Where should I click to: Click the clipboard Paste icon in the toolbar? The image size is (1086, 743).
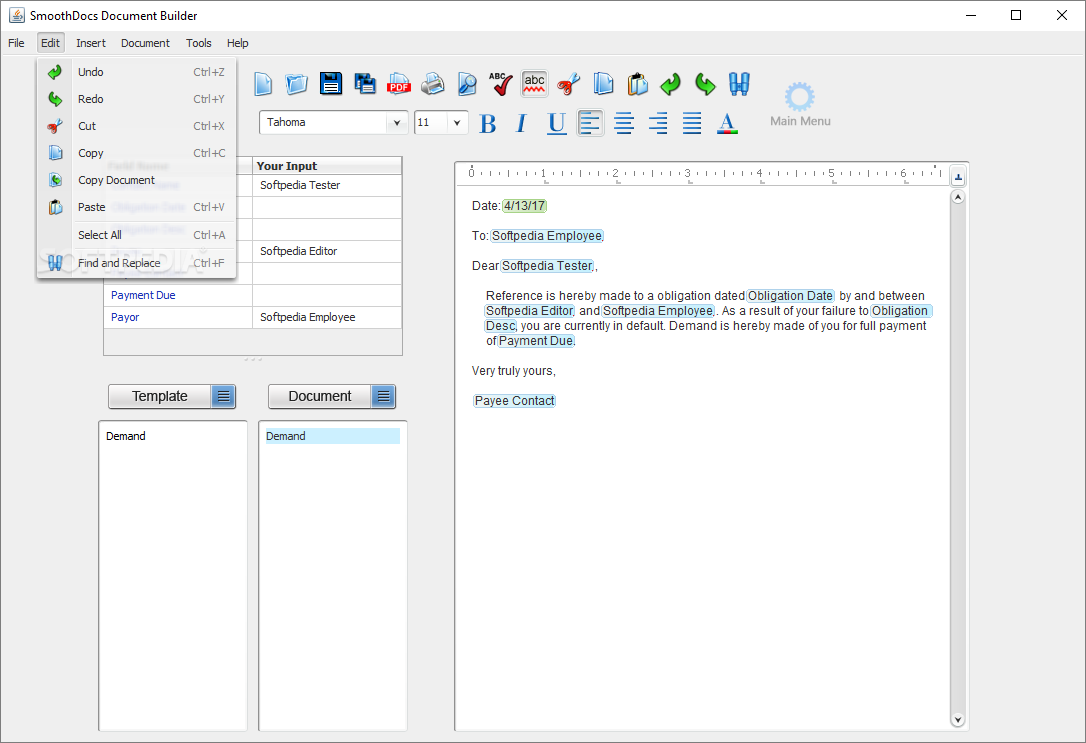click(x=637, y=84)
